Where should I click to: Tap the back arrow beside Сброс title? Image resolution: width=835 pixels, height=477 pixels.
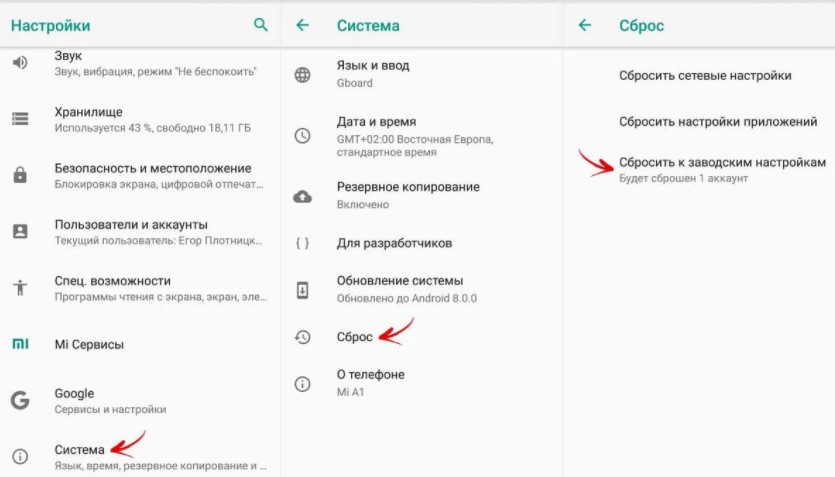click(585, 24)
